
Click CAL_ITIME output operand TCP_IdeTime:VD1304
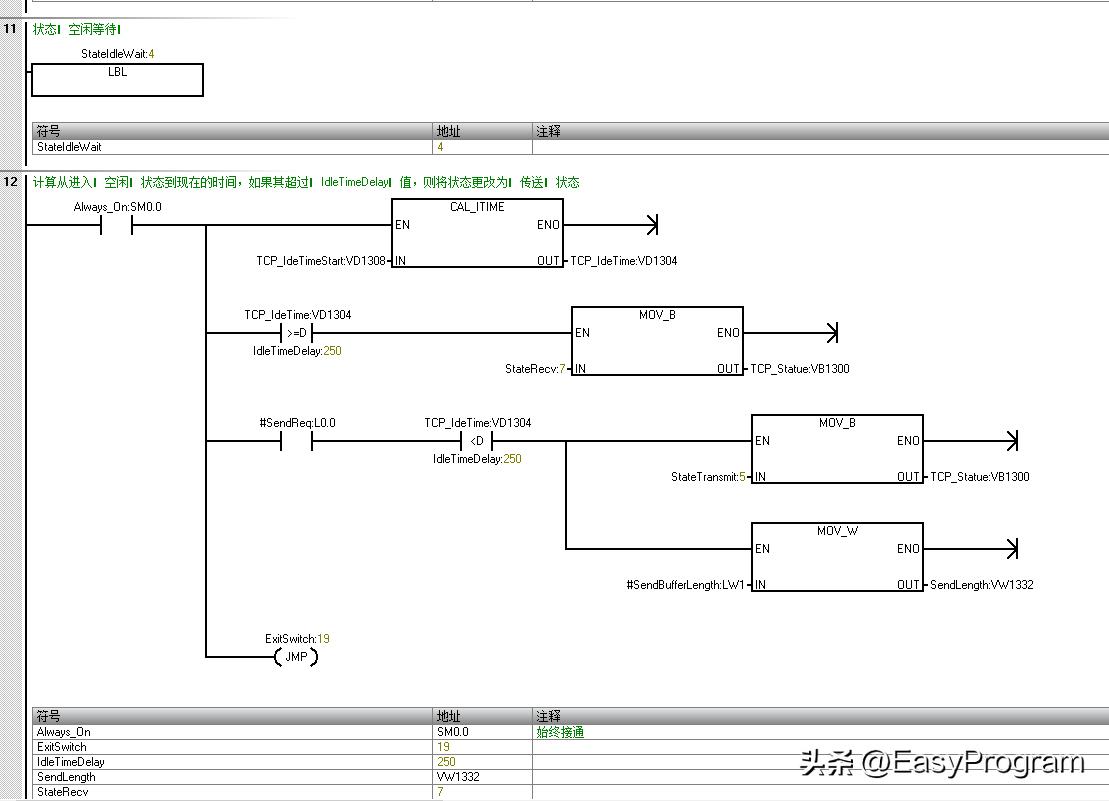point(624,261)
